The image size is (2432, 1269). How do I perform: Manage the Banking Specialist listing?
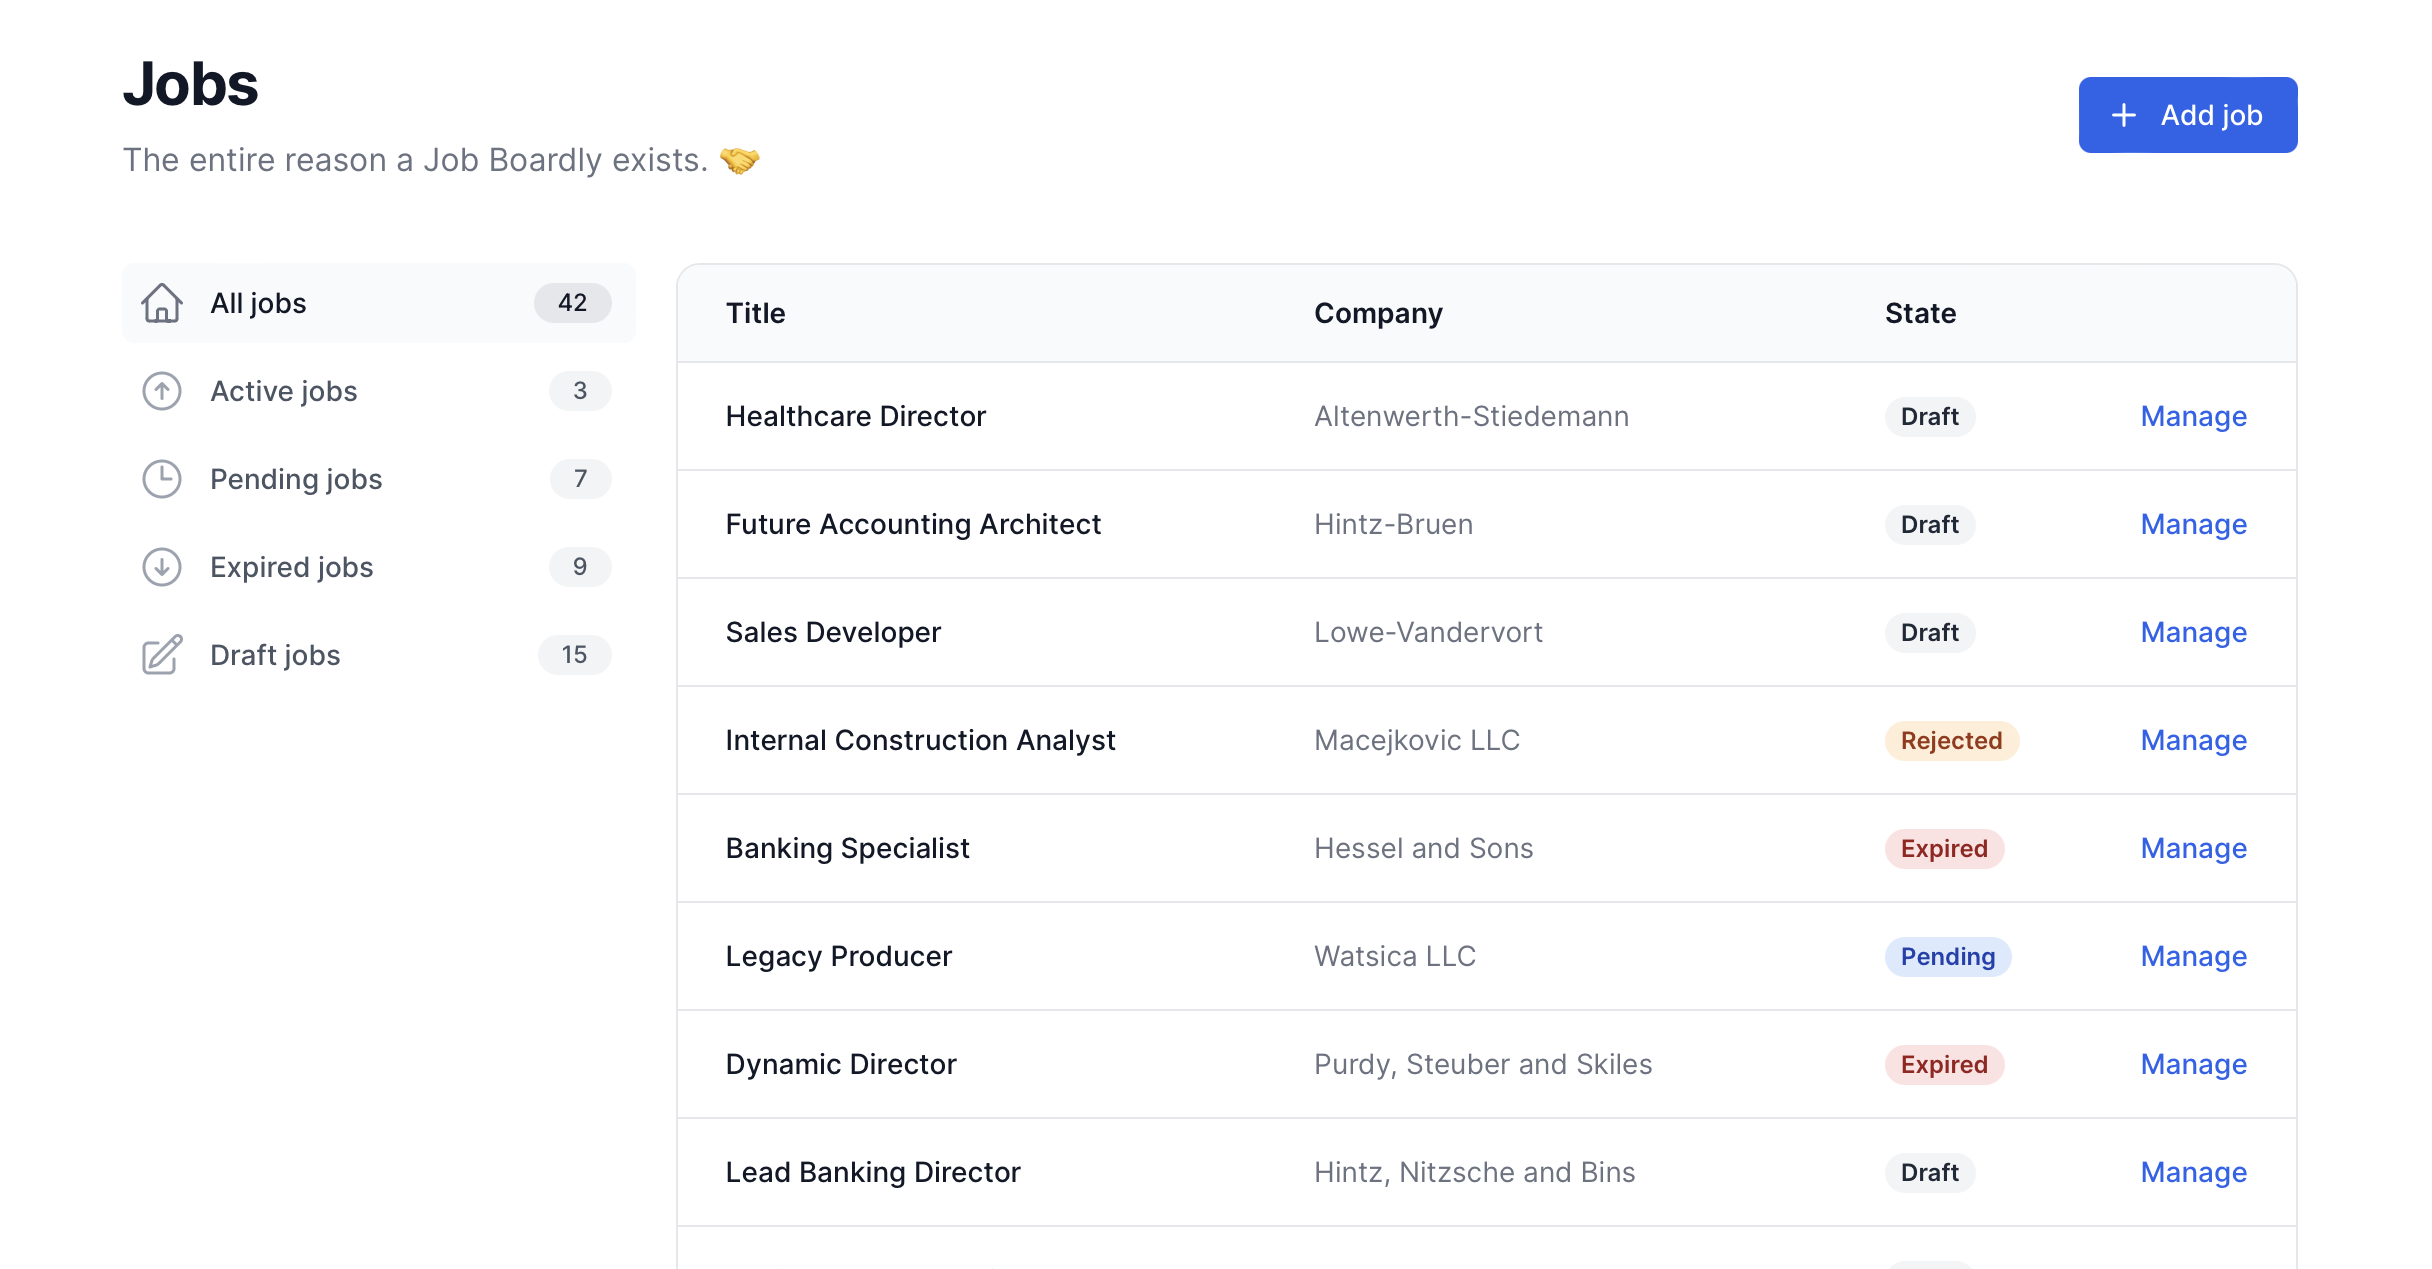(2194, 848)
